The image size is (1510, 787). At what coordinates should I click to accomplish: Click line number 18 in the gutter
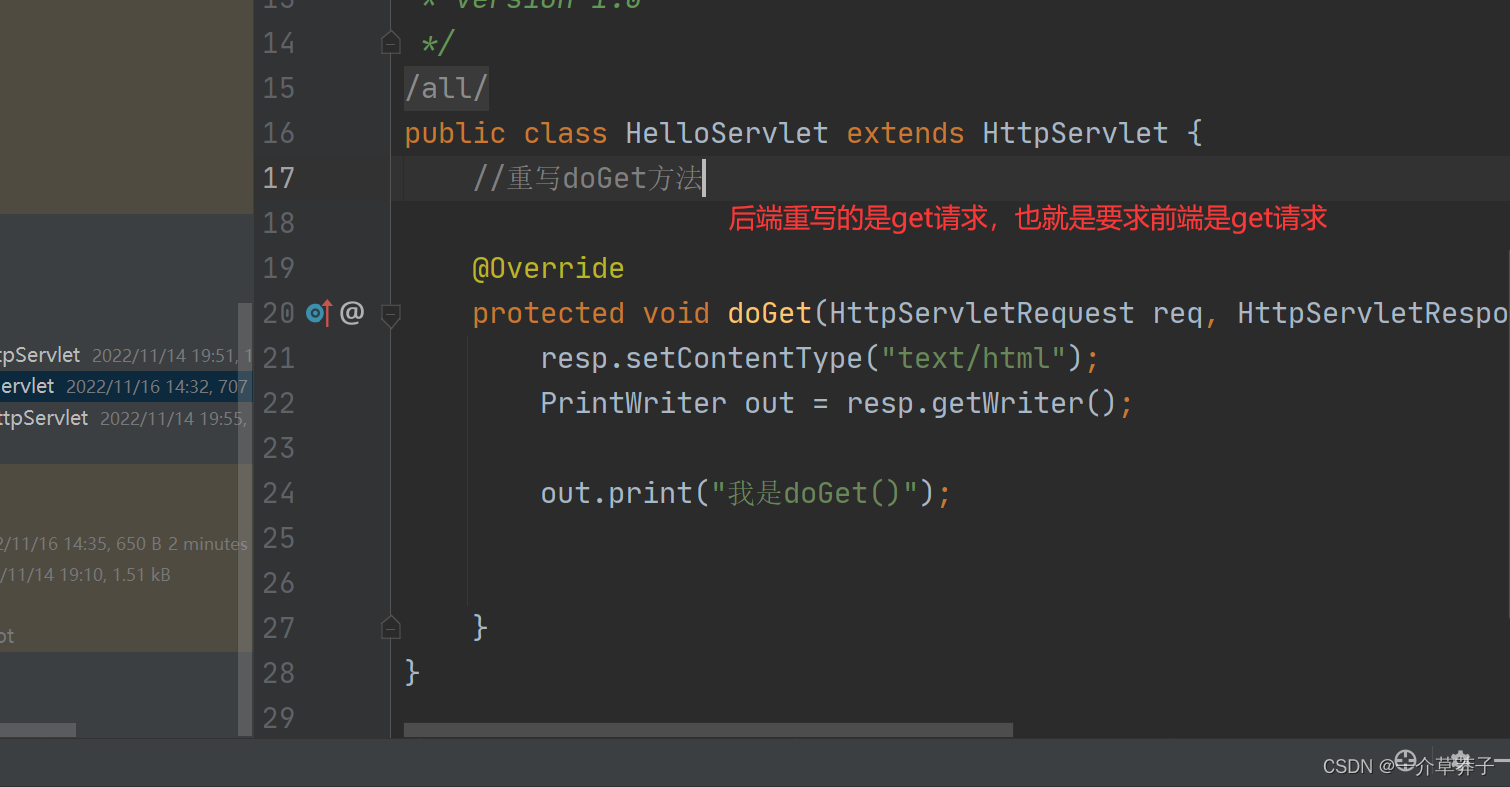point(279,223)
